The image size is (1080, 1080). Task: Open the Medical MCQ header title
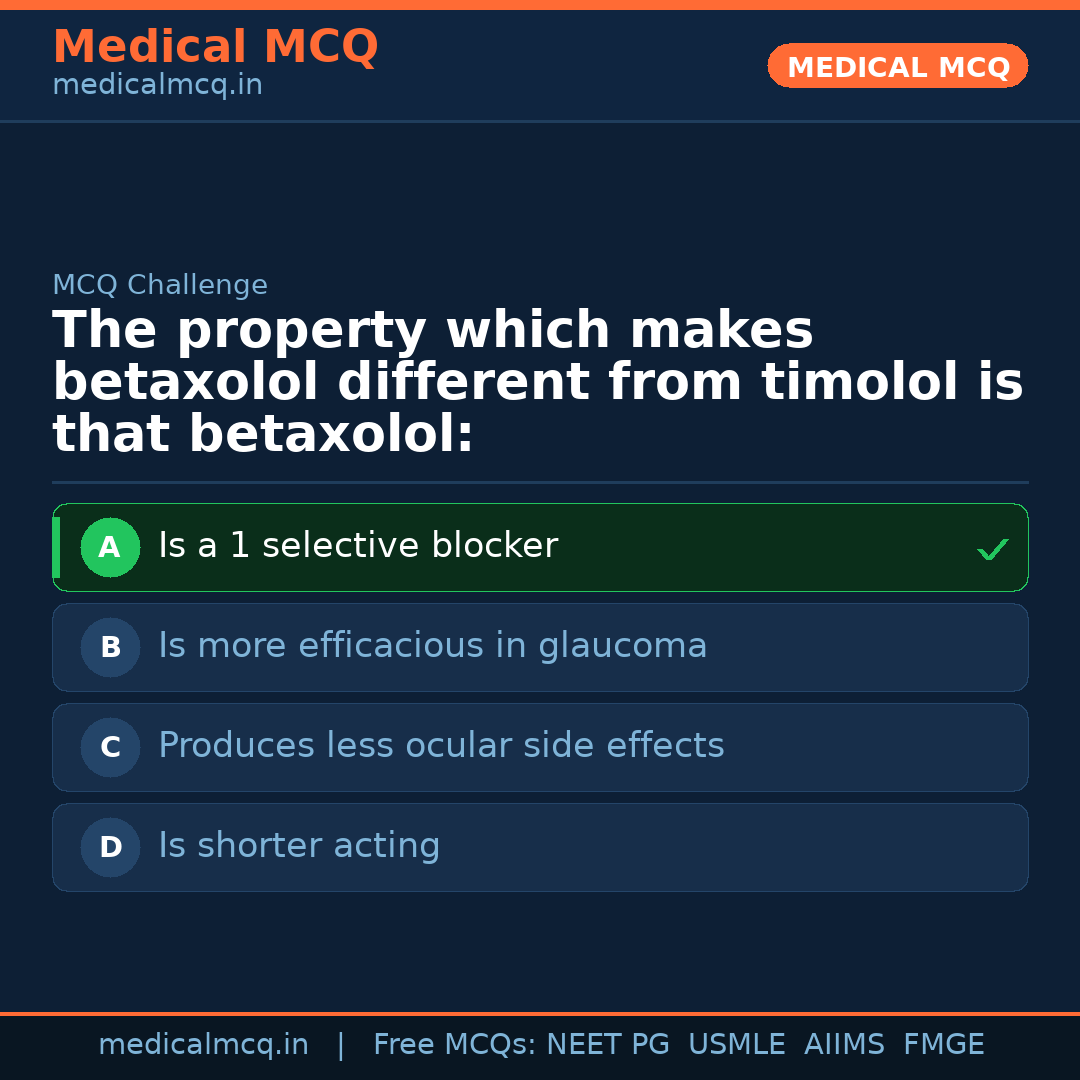click(215, 47)
